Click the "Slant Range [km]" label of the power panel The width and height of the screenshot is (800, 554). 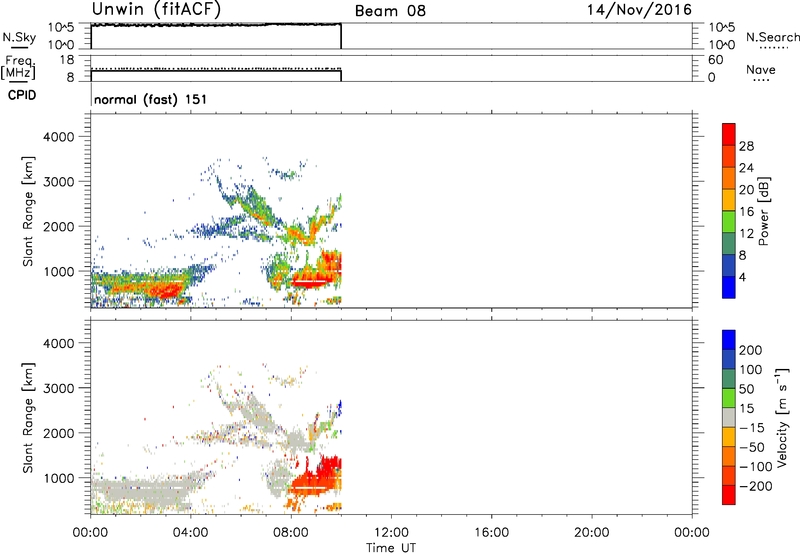(x=28, y=211)
